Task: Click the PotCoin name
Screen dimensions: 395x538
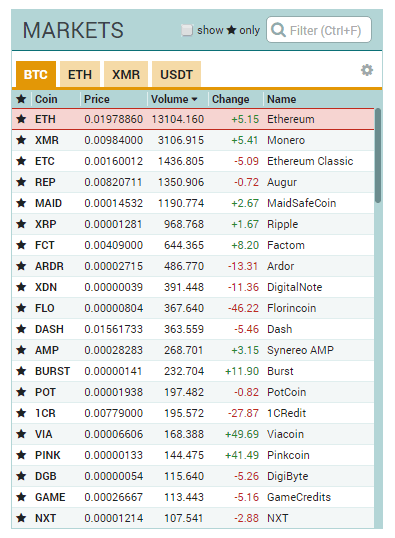Action: pyautogui.click(x=286, y=392)
